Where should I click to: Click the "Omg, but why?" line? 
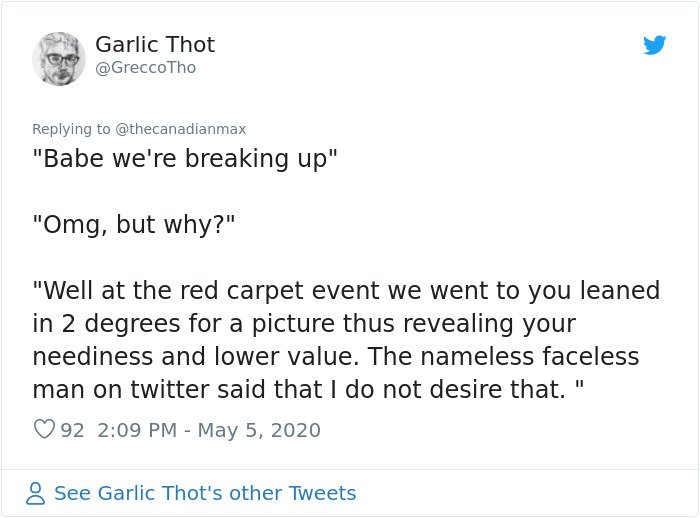[x=133, y=225]
